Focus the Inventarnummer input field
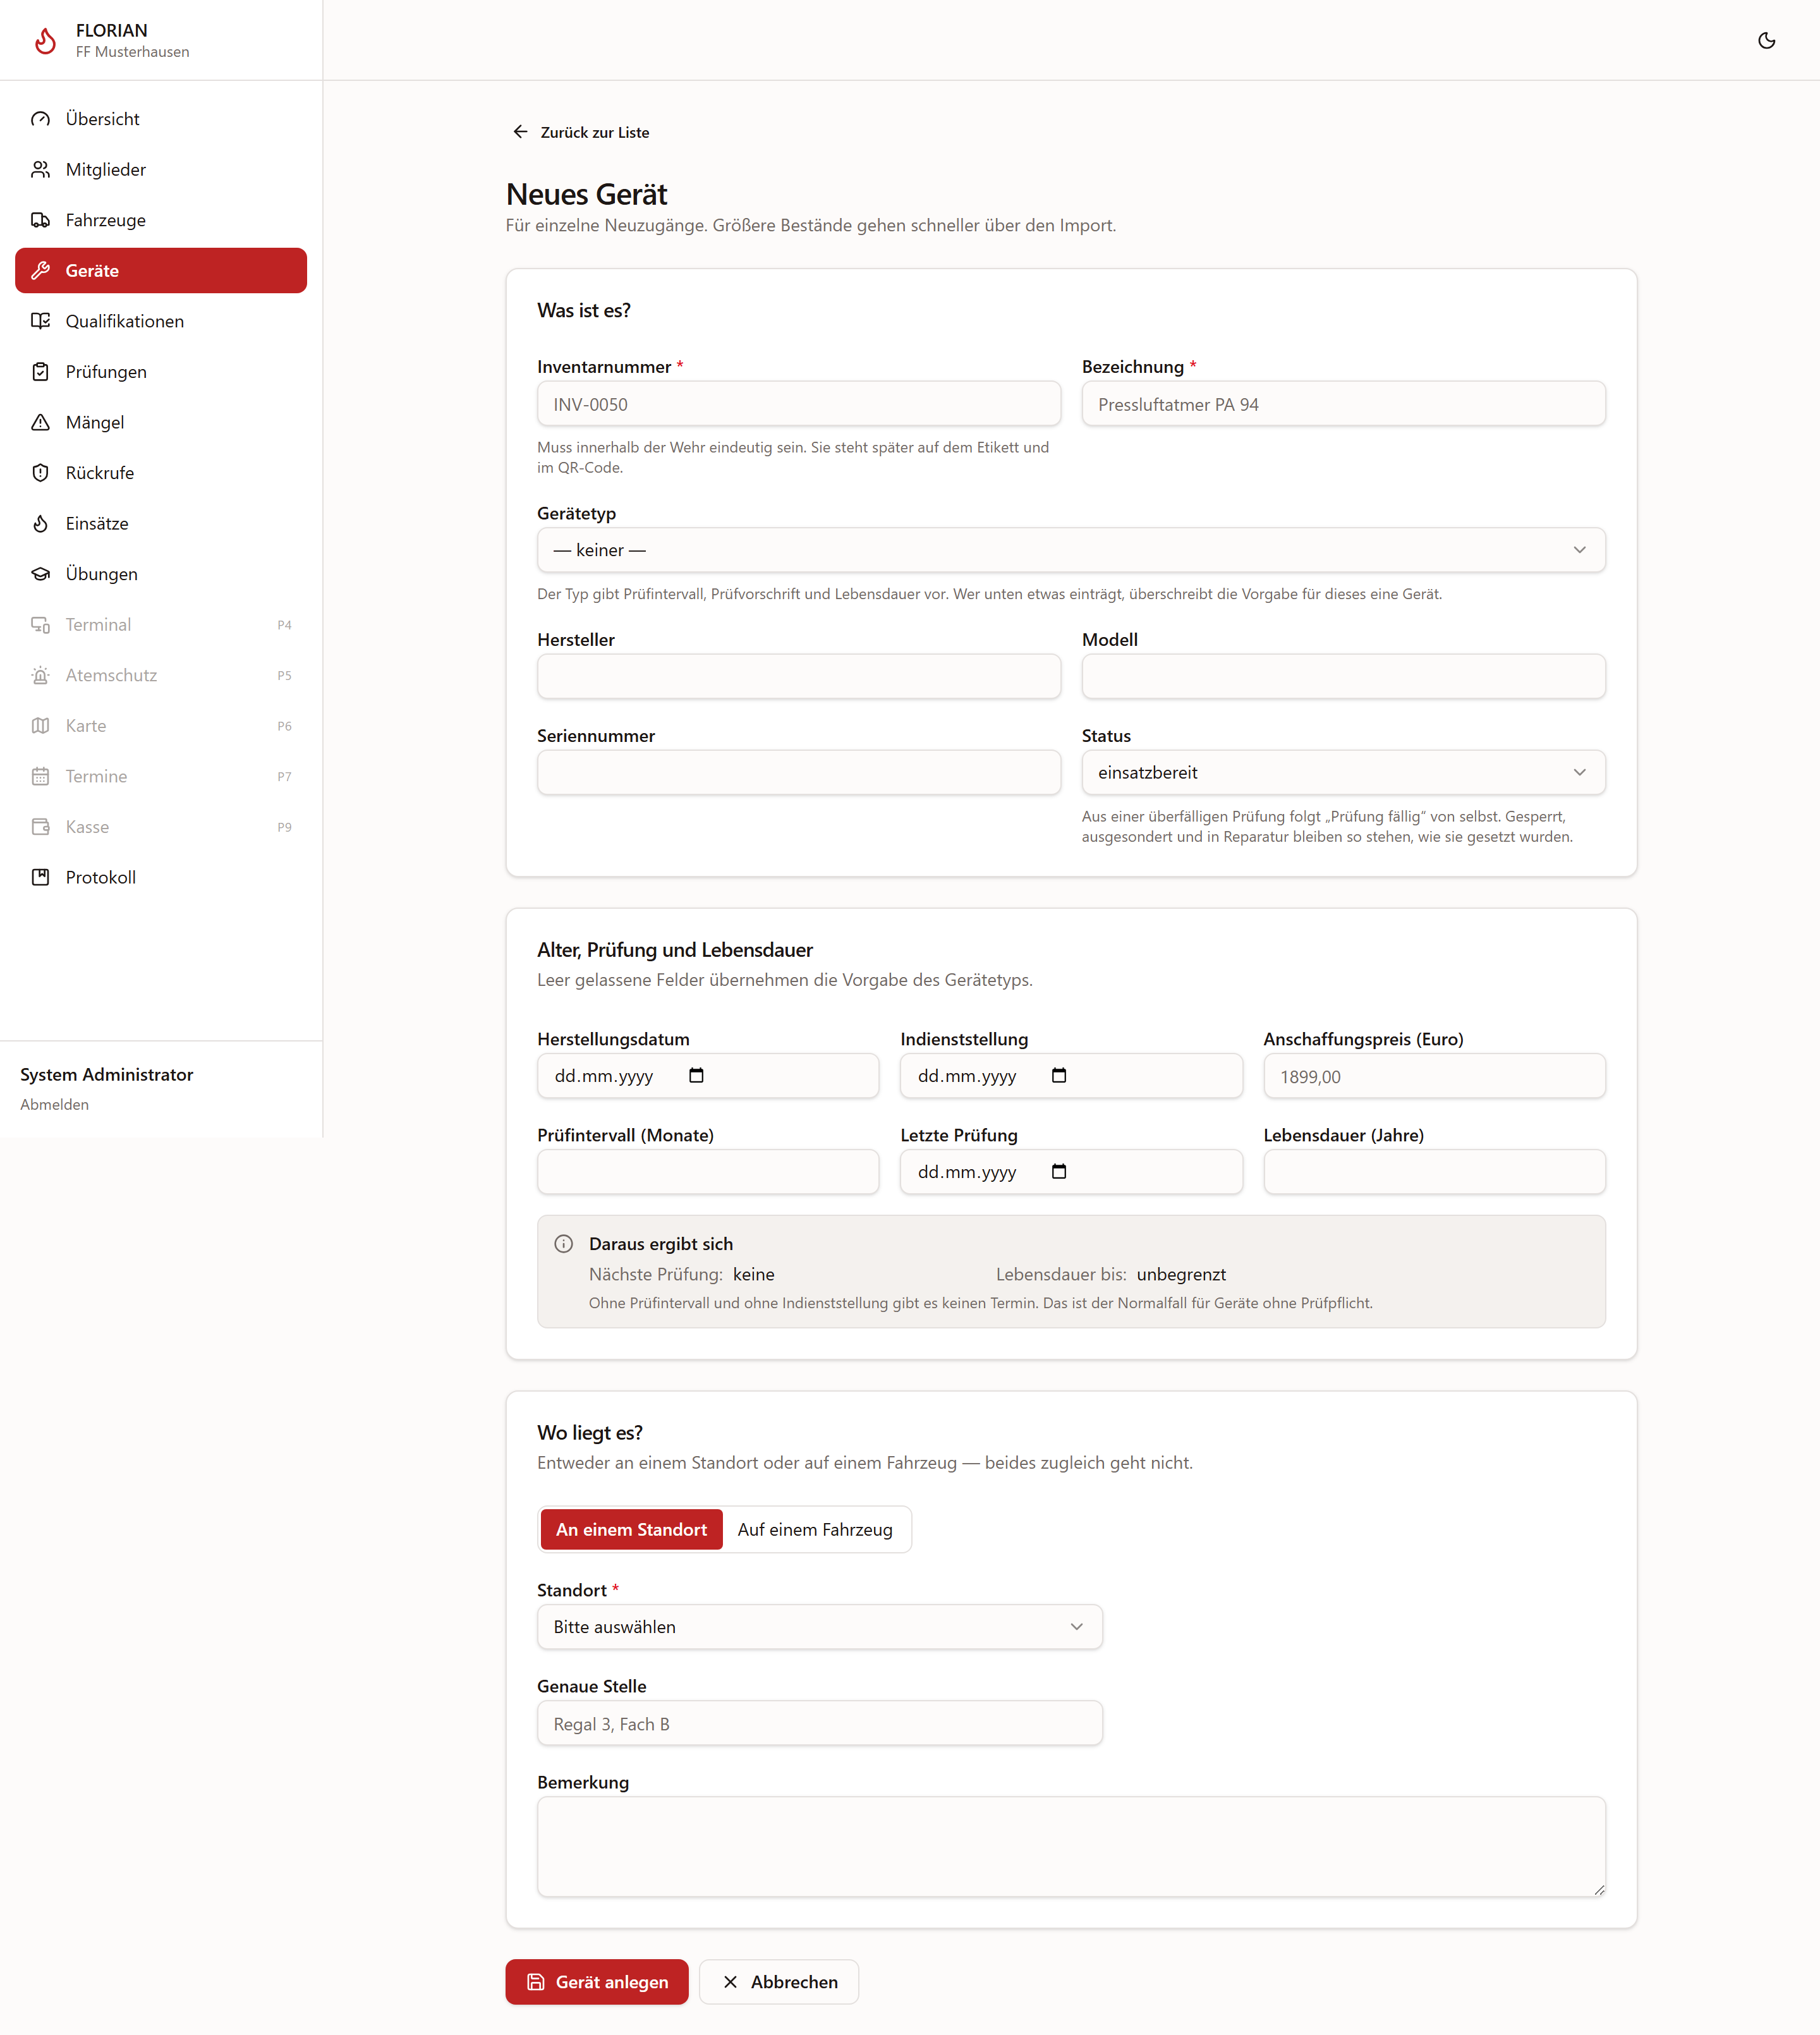Image resolution: width=1820 pixels, height=2035 pixels. click(798, 404)
